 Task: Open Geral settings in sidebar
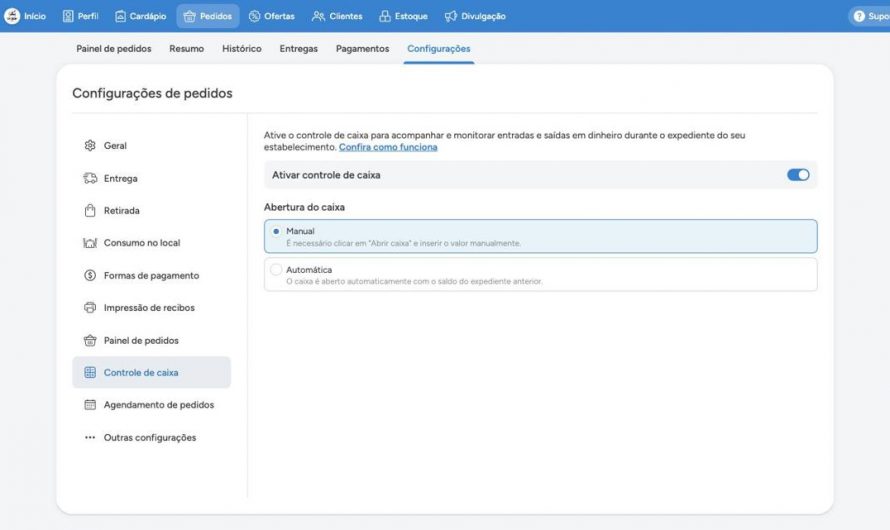pyautogui.click(x=152, y=145)
